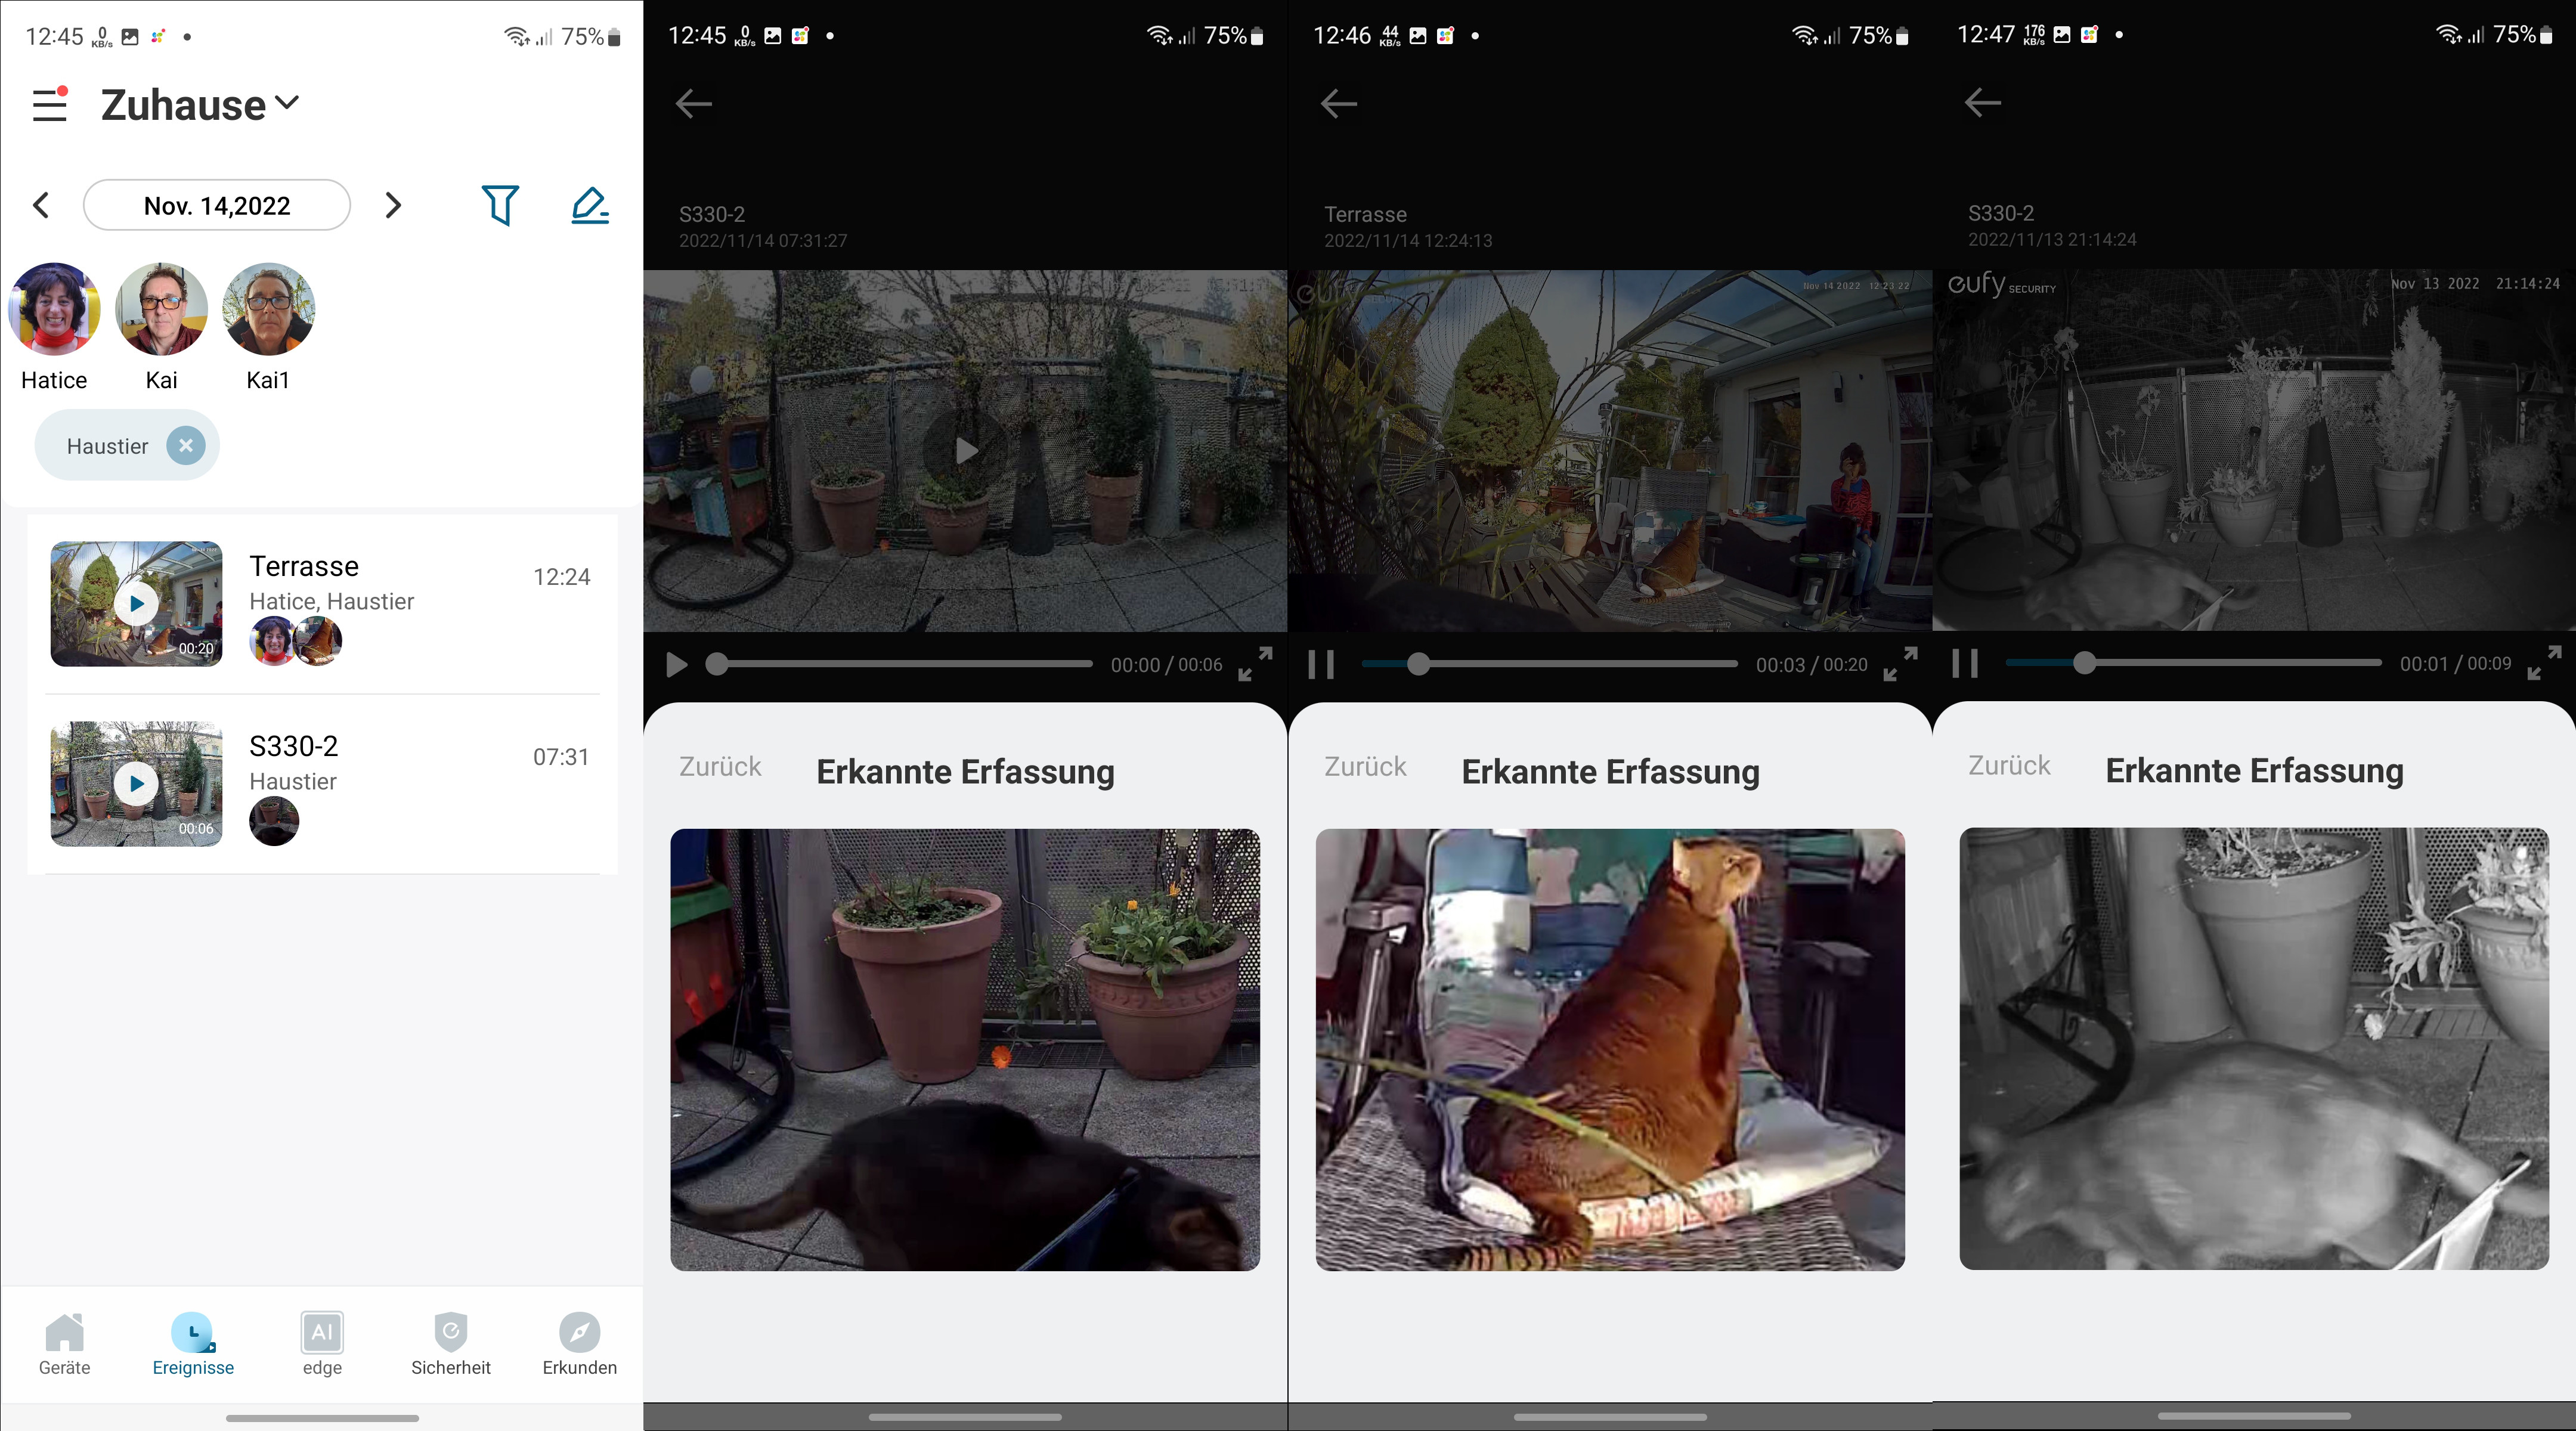The height and width of the screenshot is (1431, 2576).
Task: Open the Nov. 14,2022 date picker
Action: 217,205
